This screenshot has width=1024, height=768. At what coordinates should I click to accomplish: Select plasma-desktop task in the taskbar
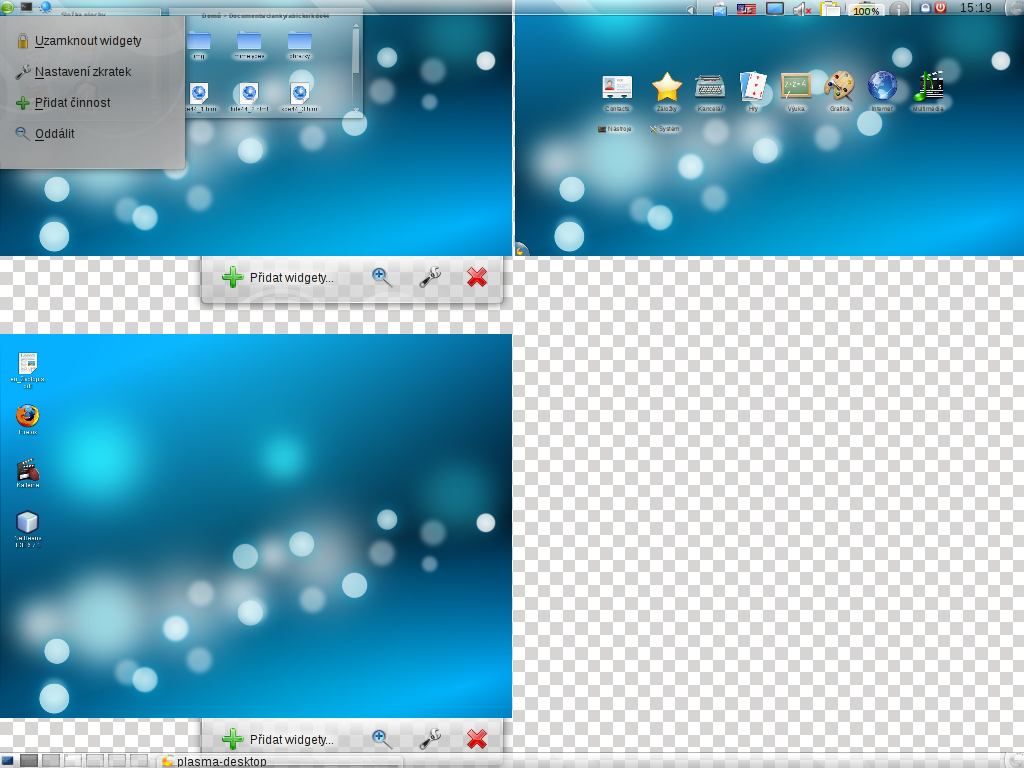click(x=215, y=761)
